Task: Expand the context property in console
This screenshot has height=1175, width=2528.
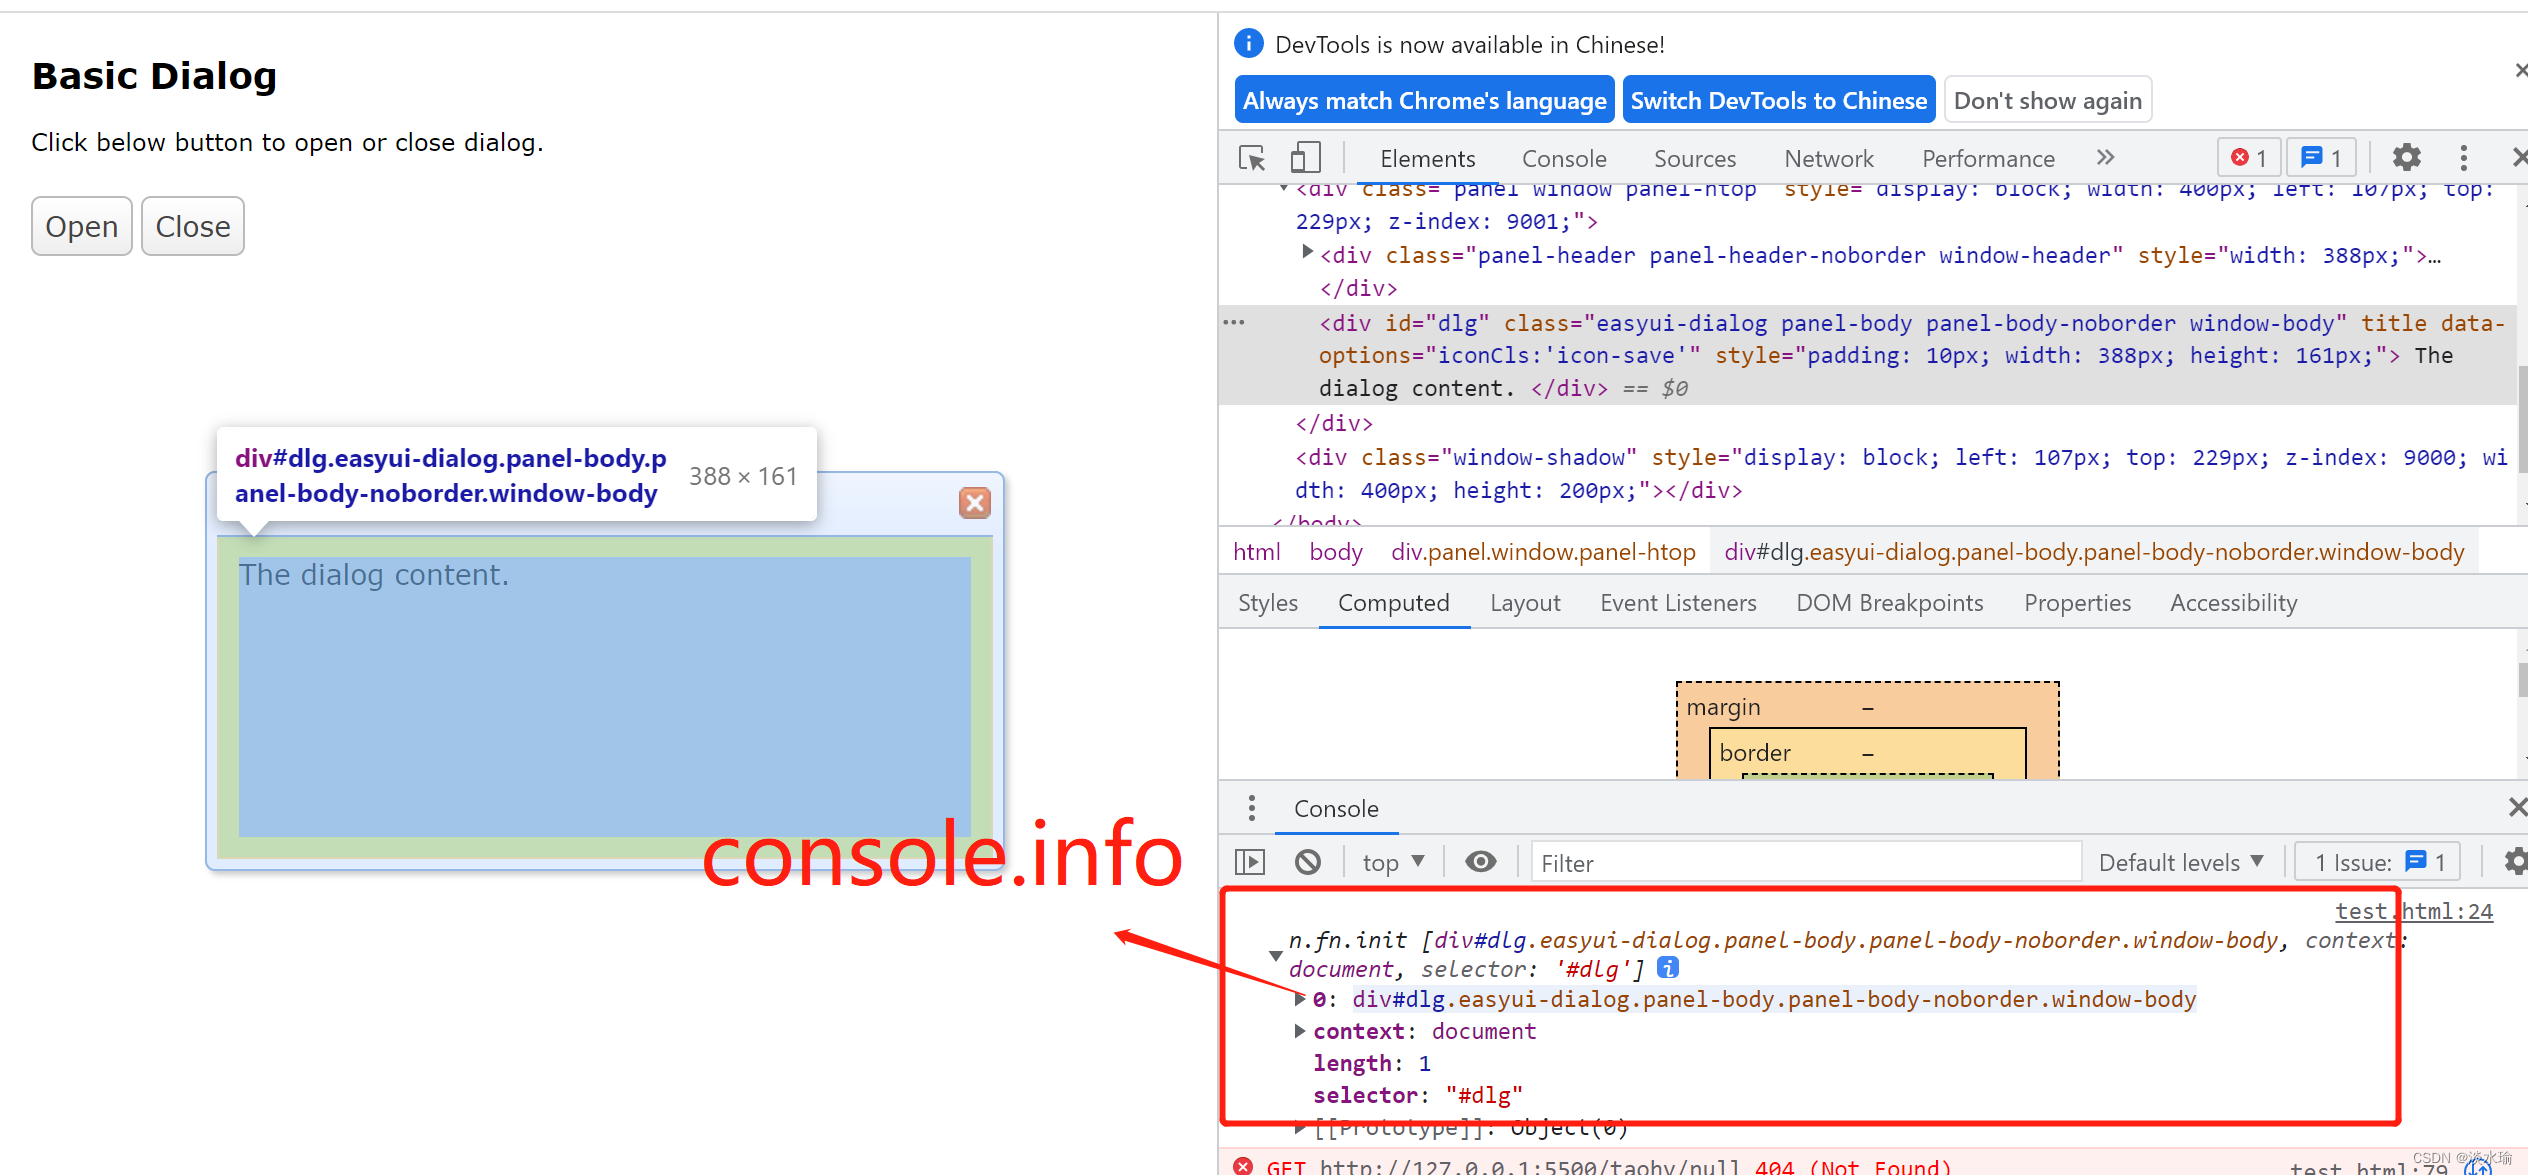Action: pos(1303,1030)
